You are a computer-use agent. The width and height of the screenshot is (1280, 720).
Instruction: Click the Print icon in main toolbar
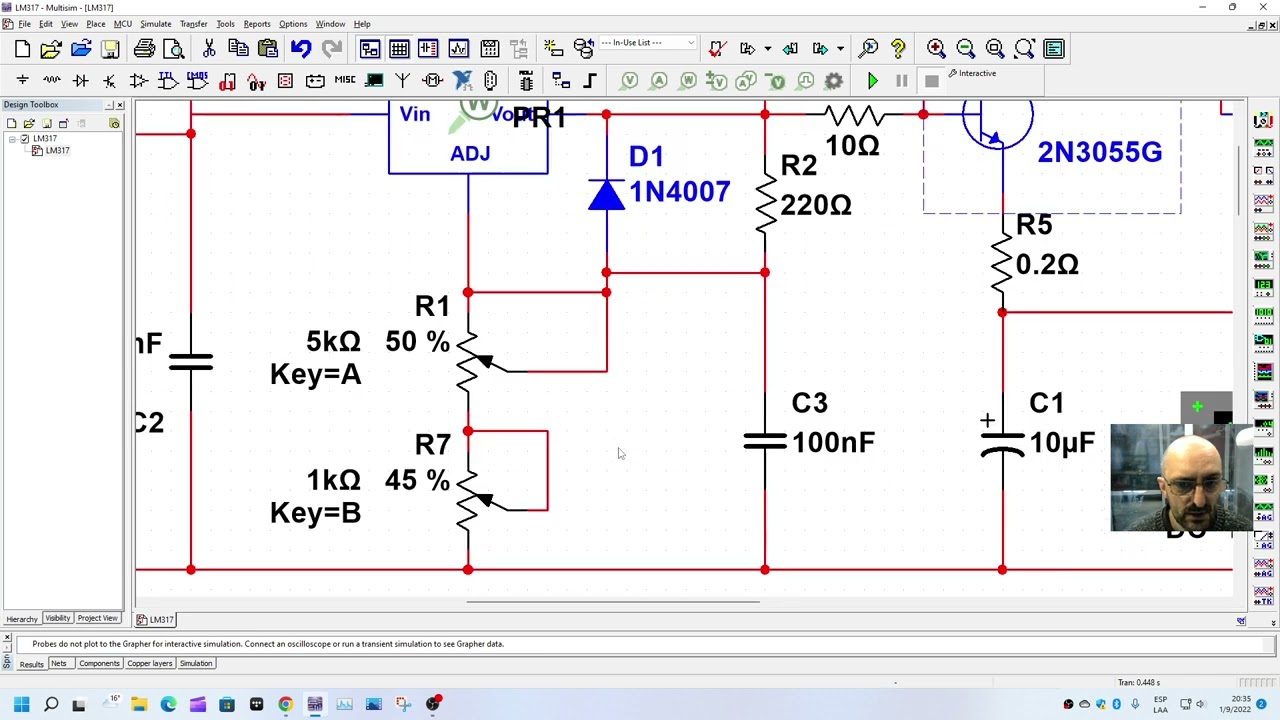[144, 49]
